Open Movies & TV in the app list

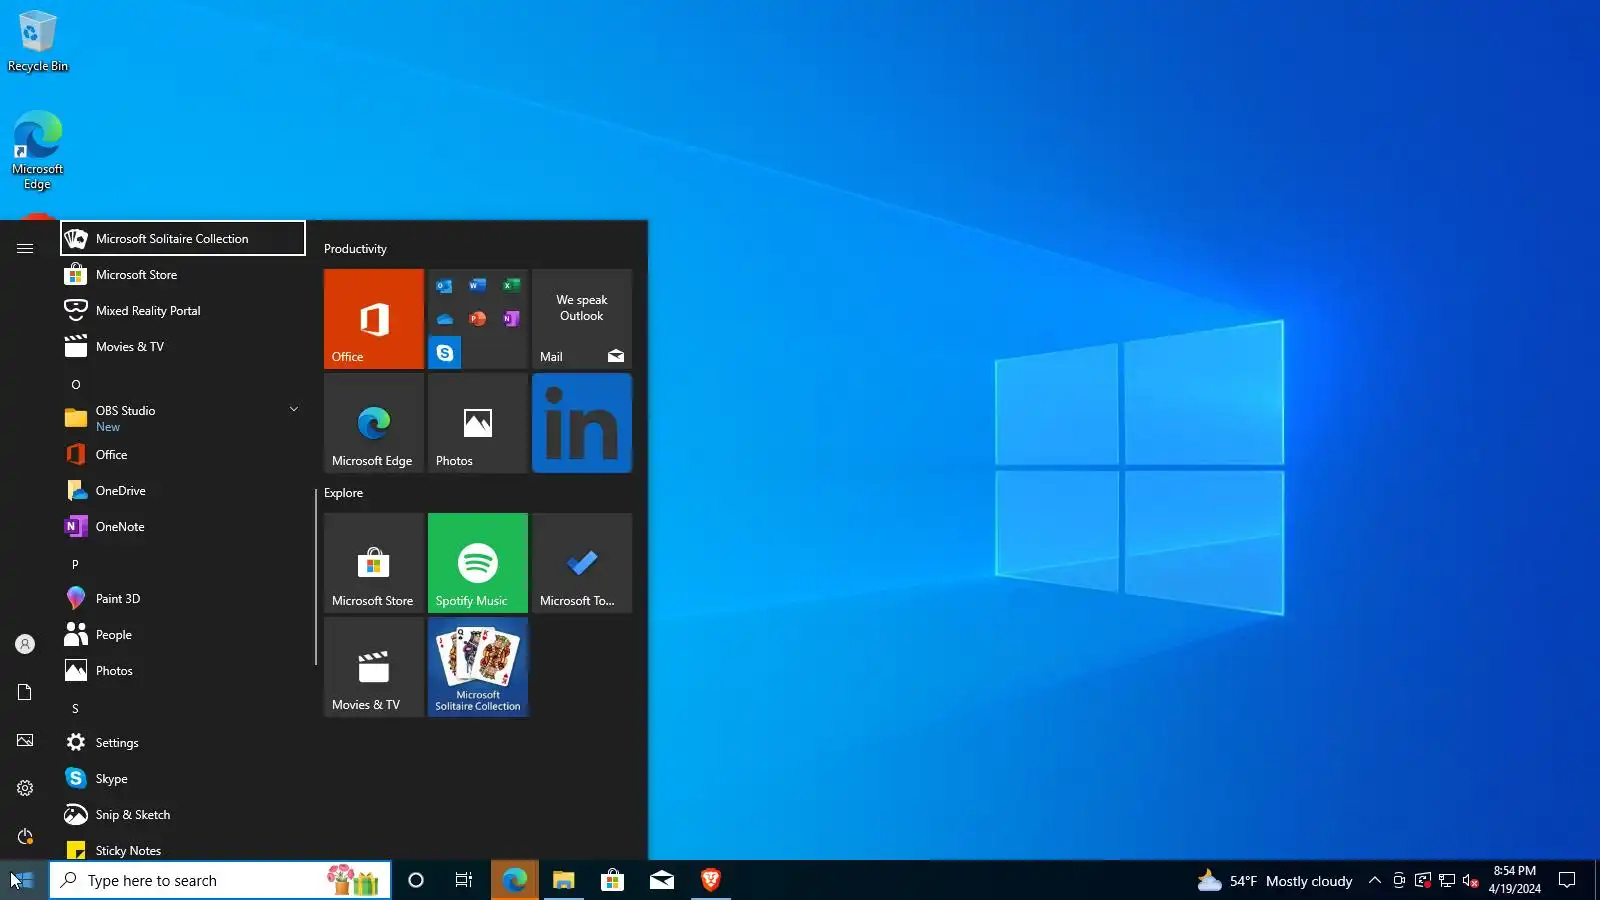pyautogui.click(x=183, y=346)
